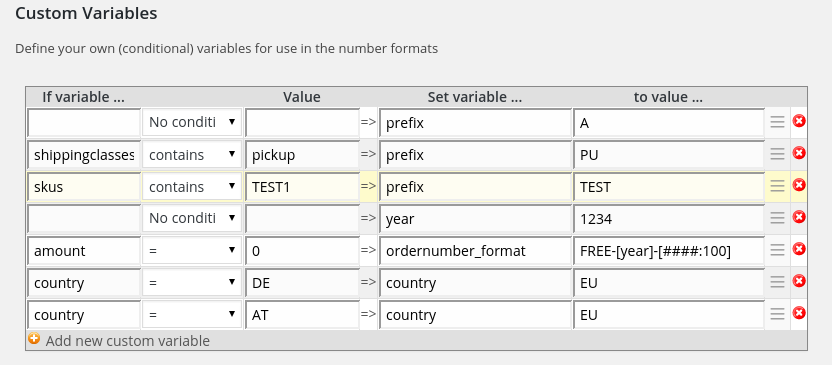Edit the FREE-[year]-[####:100] format field
Viewport: 832px width, 365px height.
pyautogui.click(x=669, y=250)
